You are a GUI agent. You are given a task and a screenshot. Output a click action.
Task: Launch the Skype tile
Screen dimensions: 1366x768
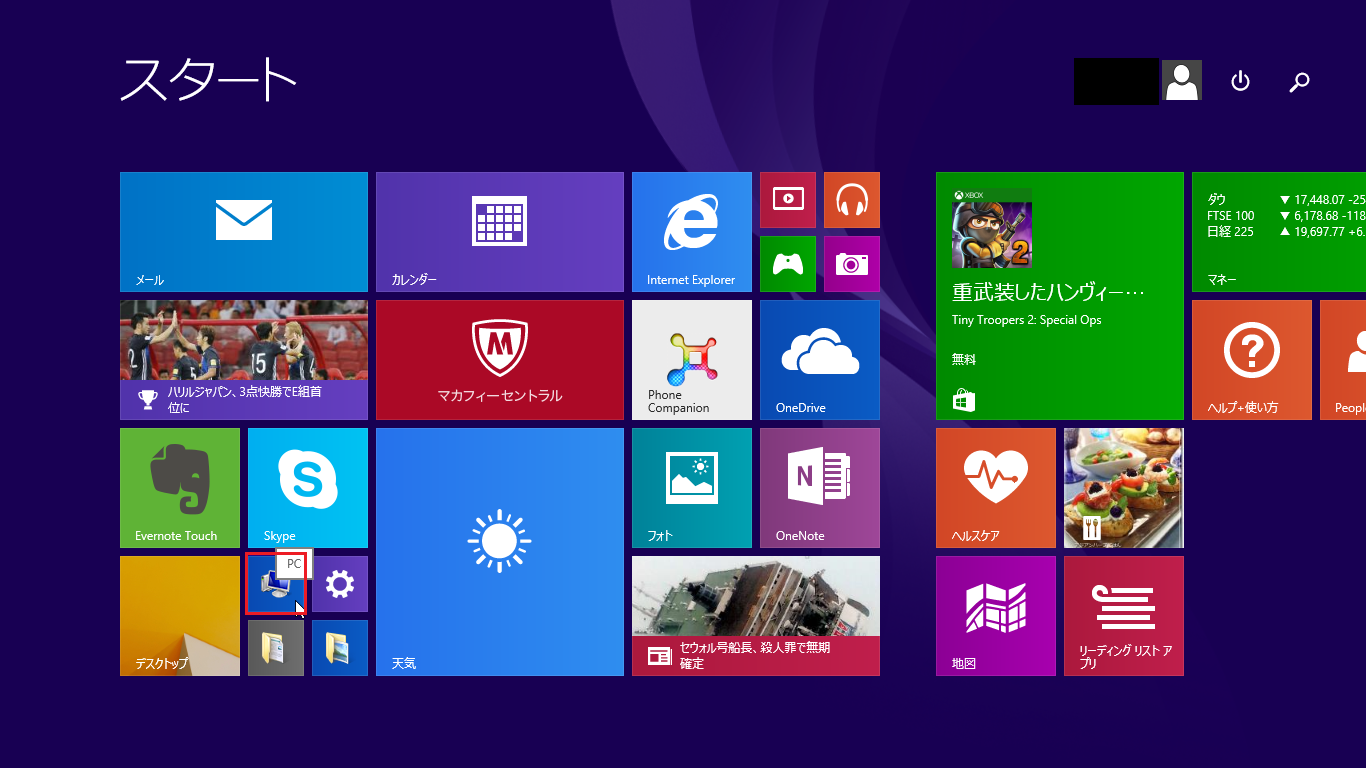(x=308, y=488)
